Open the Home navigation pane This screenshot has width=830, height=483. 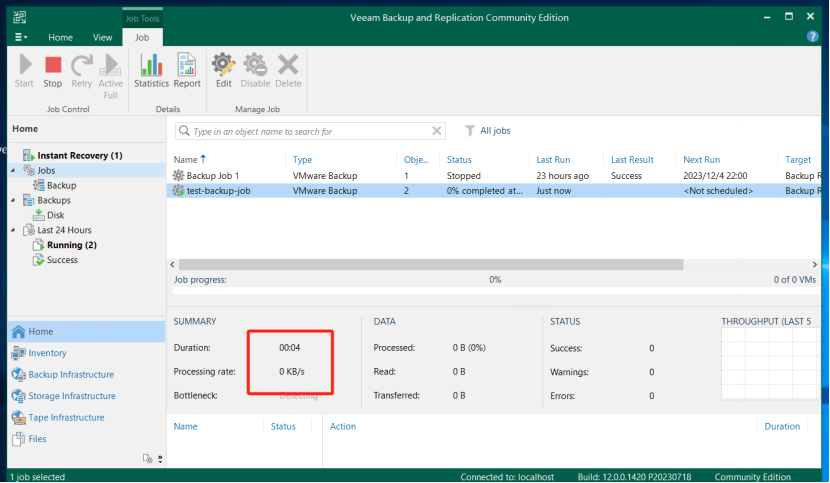coord(87,332)
